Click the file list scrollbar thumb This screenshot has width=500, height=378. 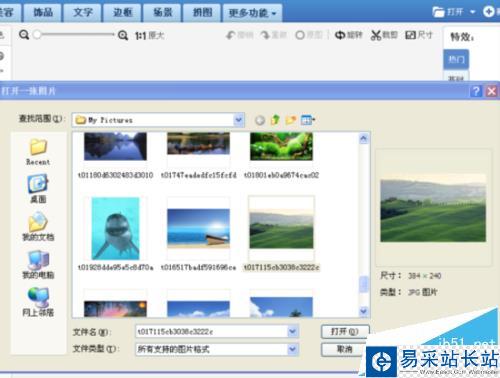[364, 284]
